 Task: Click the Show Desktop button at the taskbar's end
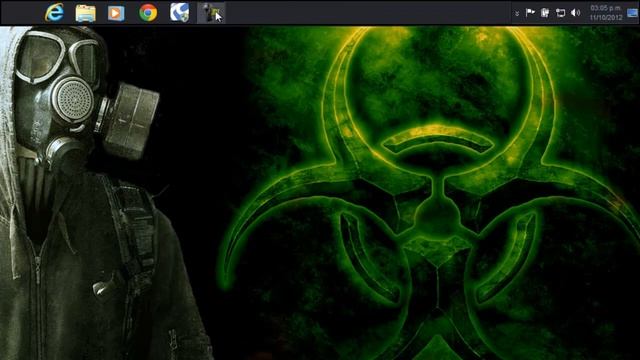coord(632,13)
